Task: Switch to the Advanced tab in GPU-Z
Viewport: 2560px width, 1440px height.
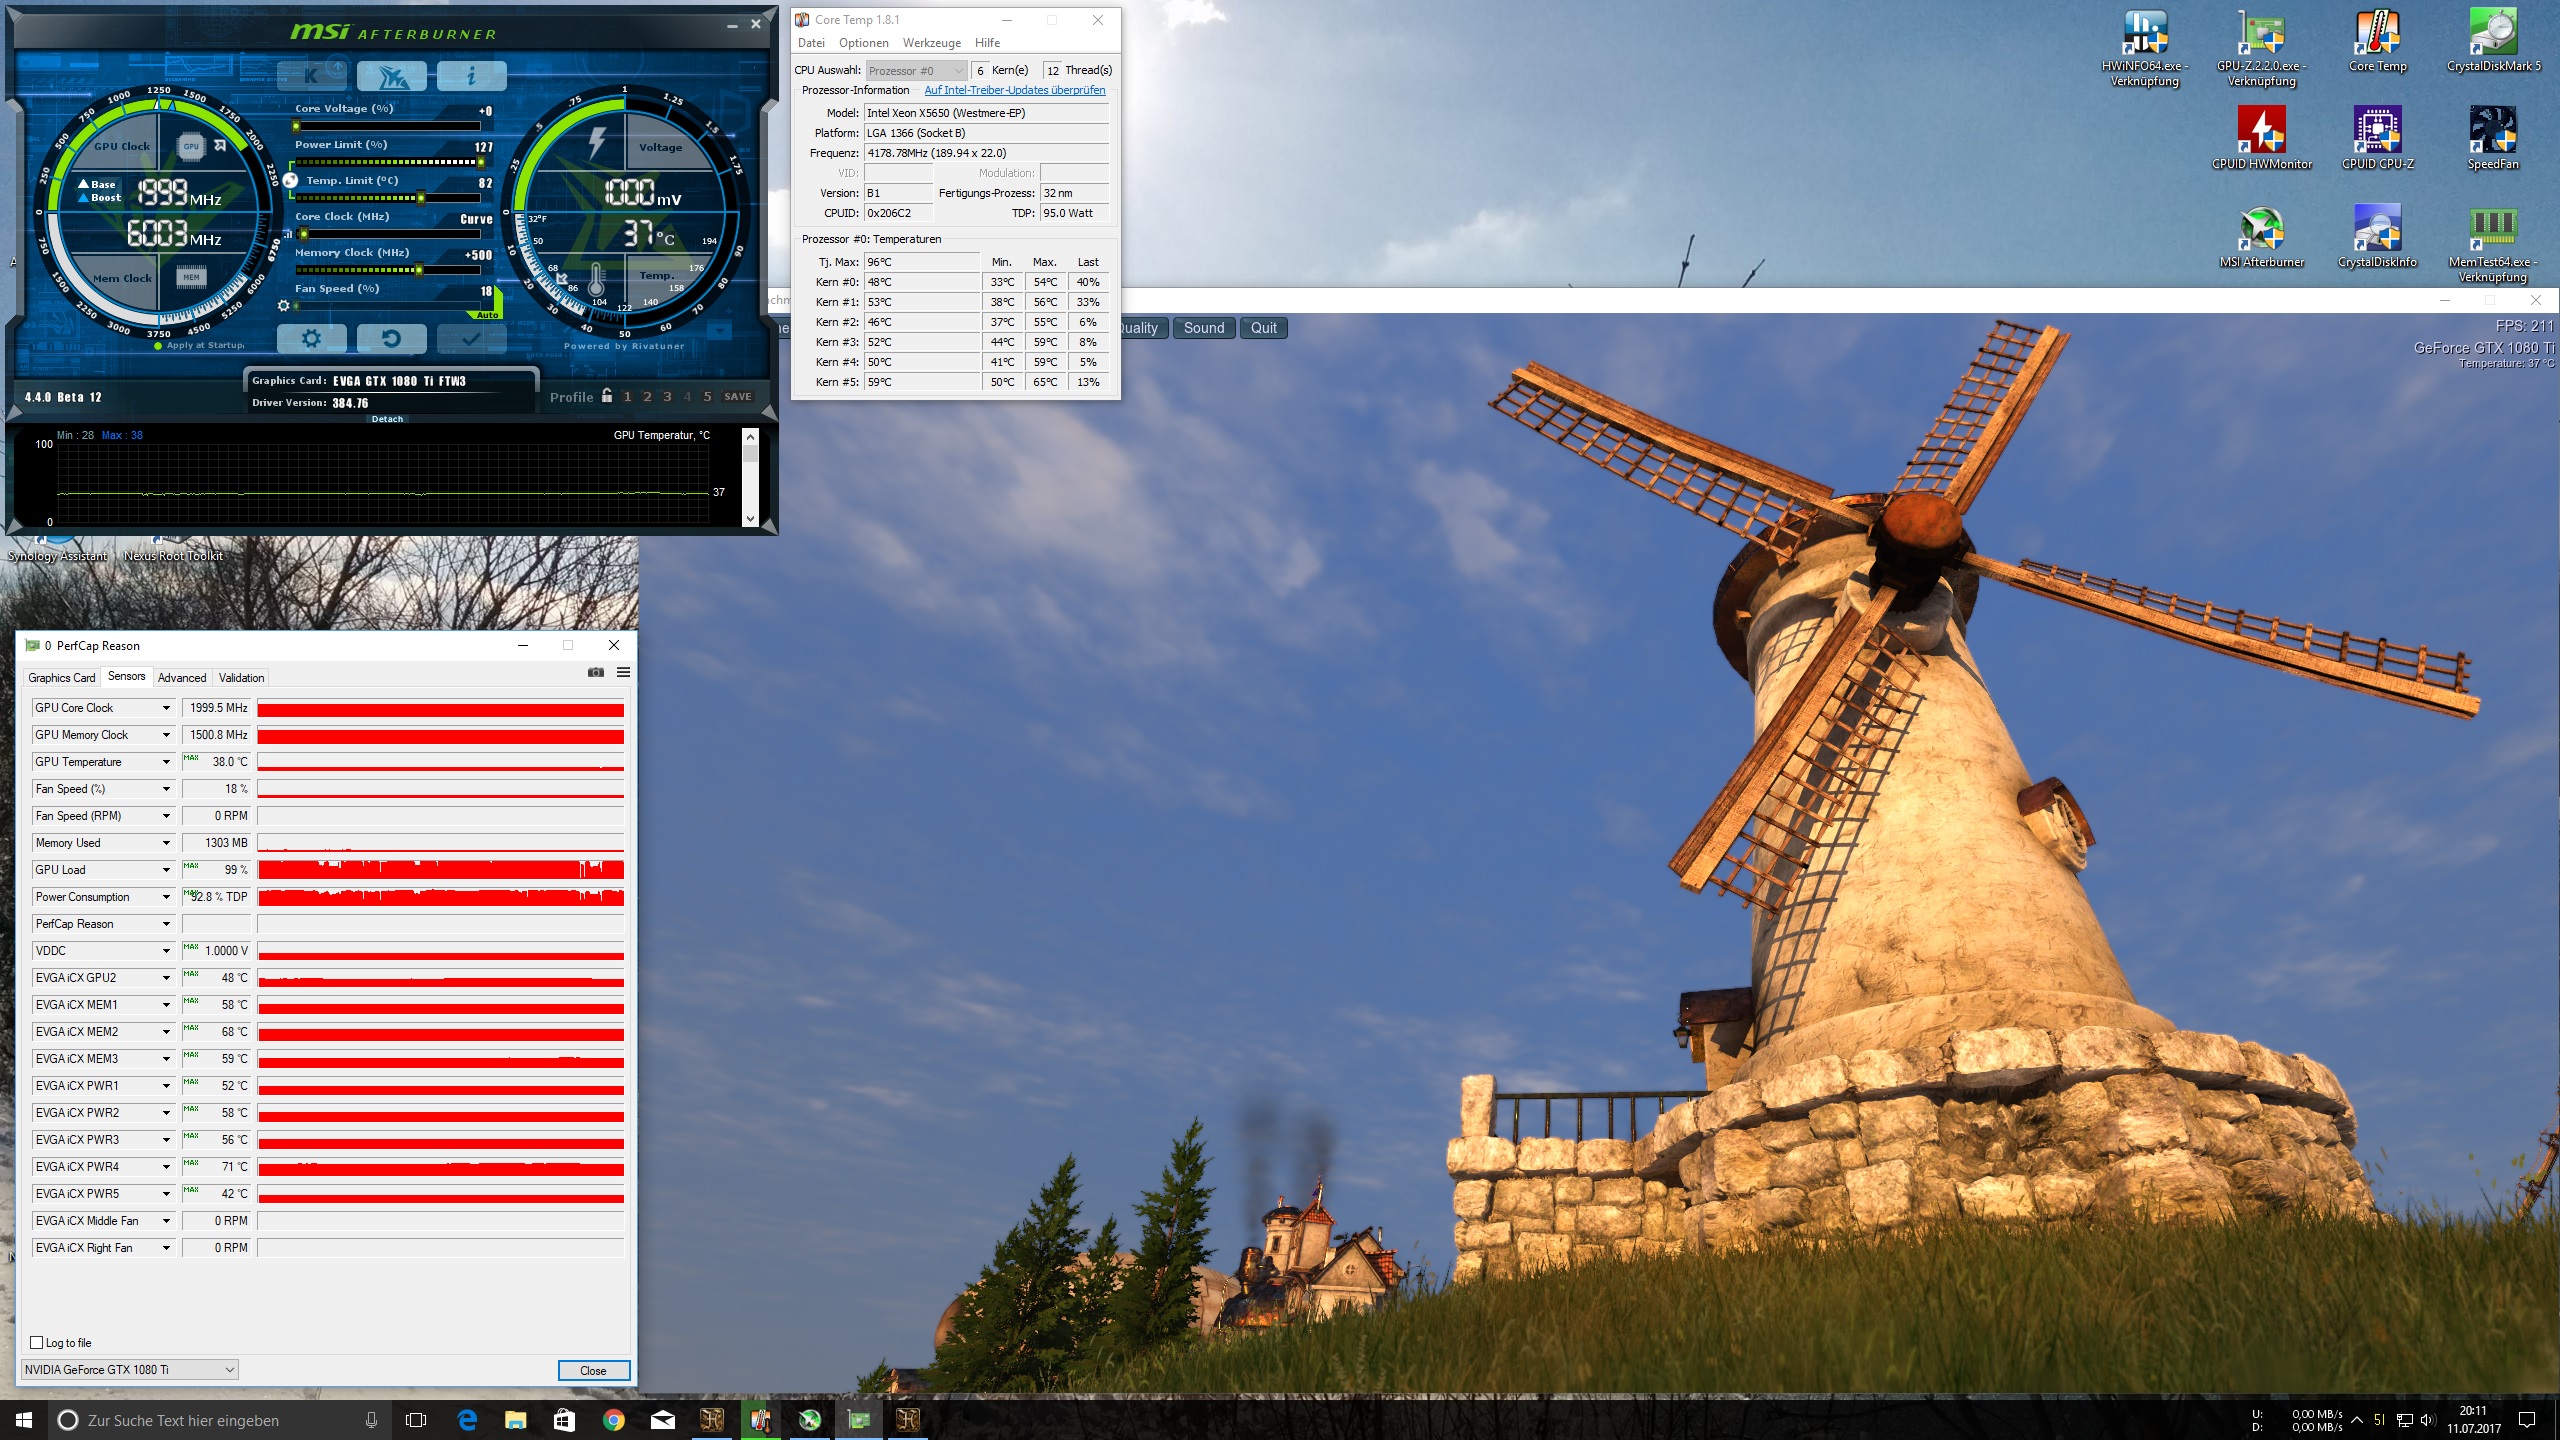Action: pyautogui.click(x=182, y=678)
